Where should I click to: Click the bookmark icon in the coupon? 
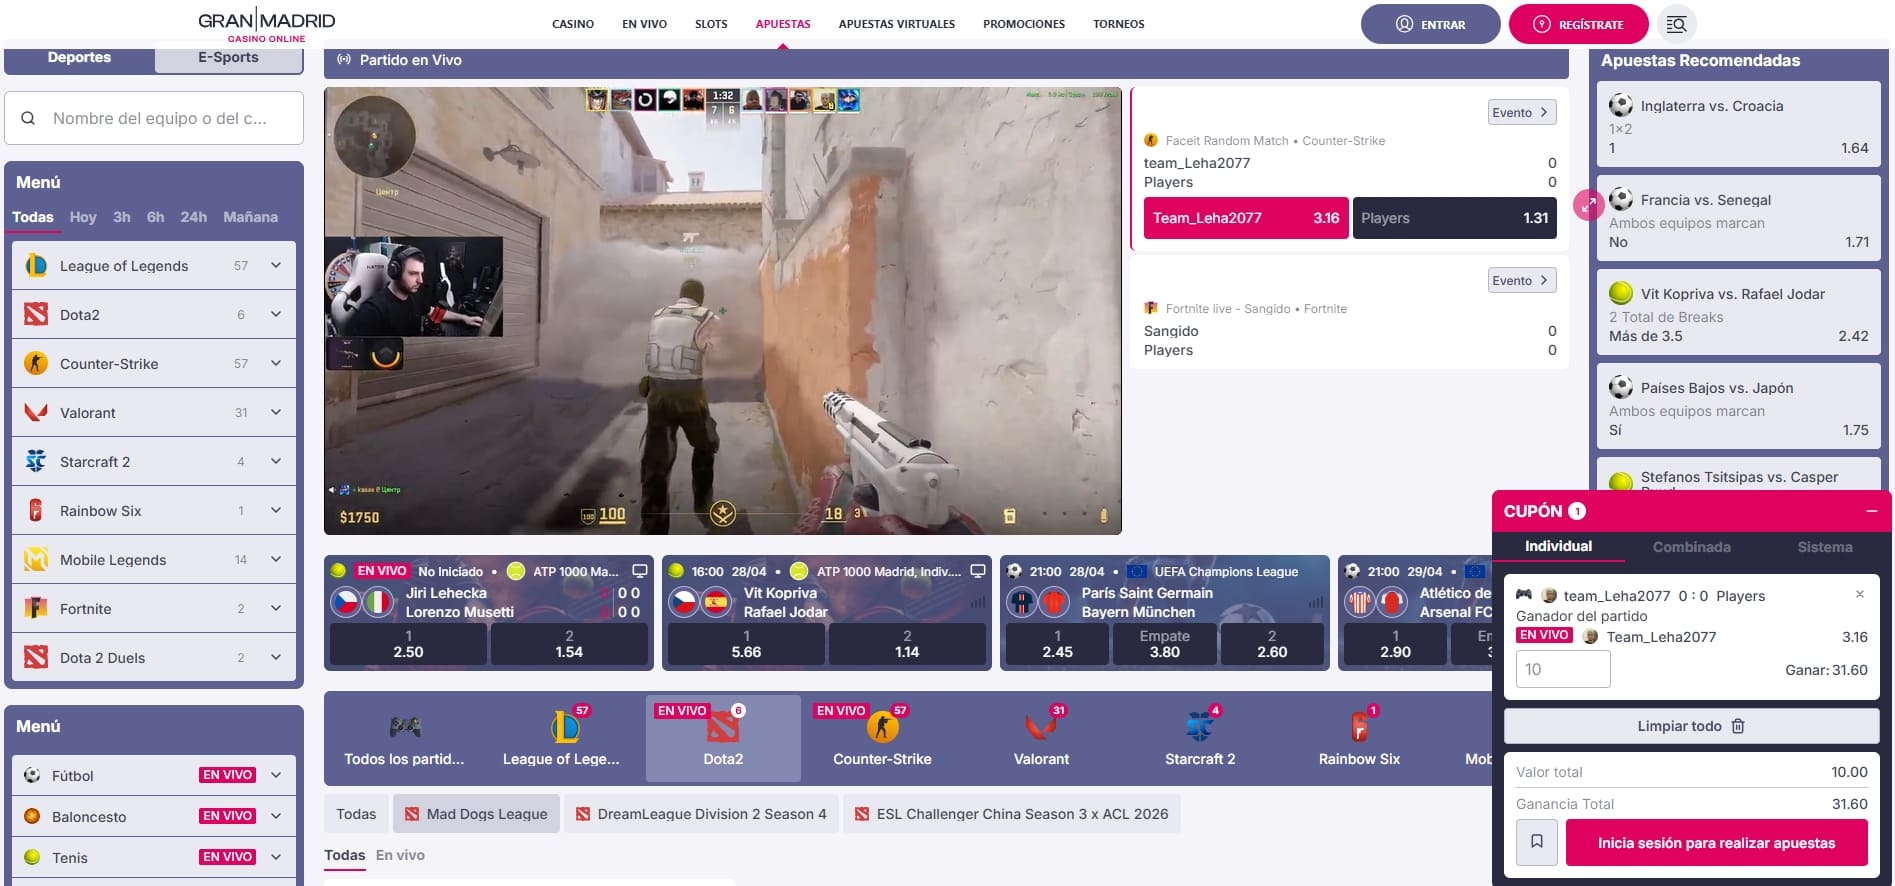(1537, 842)
